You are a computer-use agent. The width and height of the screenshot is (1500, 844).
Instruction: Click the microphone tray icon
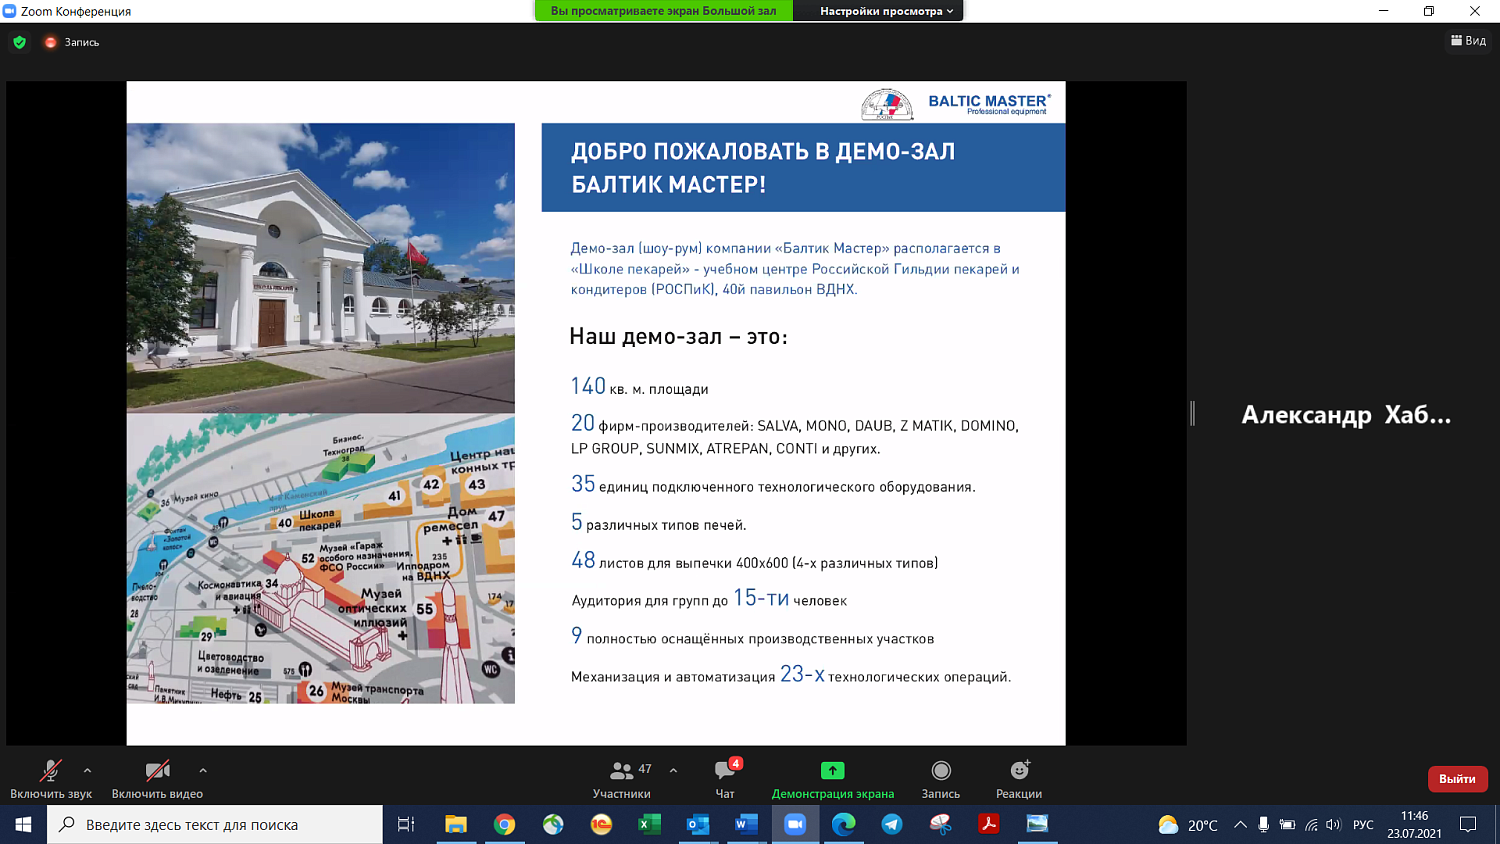(1264, 825)
